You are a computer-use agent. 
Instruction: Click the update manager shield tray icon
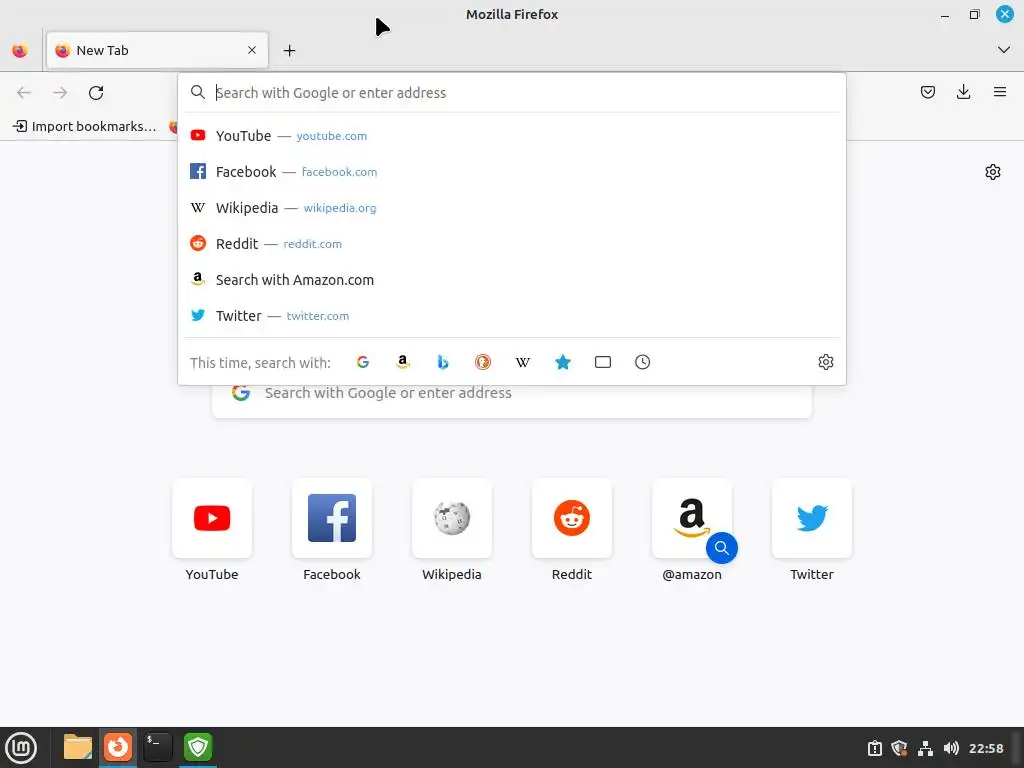coord(899,748)
